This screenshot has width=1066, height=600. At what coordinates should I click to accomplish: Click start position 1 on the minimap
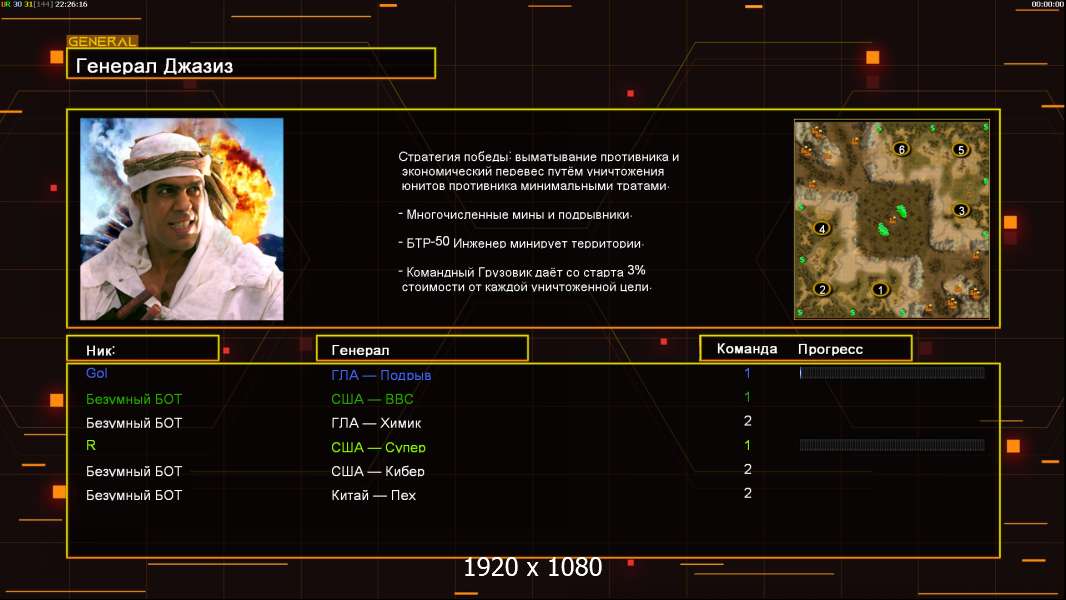pos(880,290)
